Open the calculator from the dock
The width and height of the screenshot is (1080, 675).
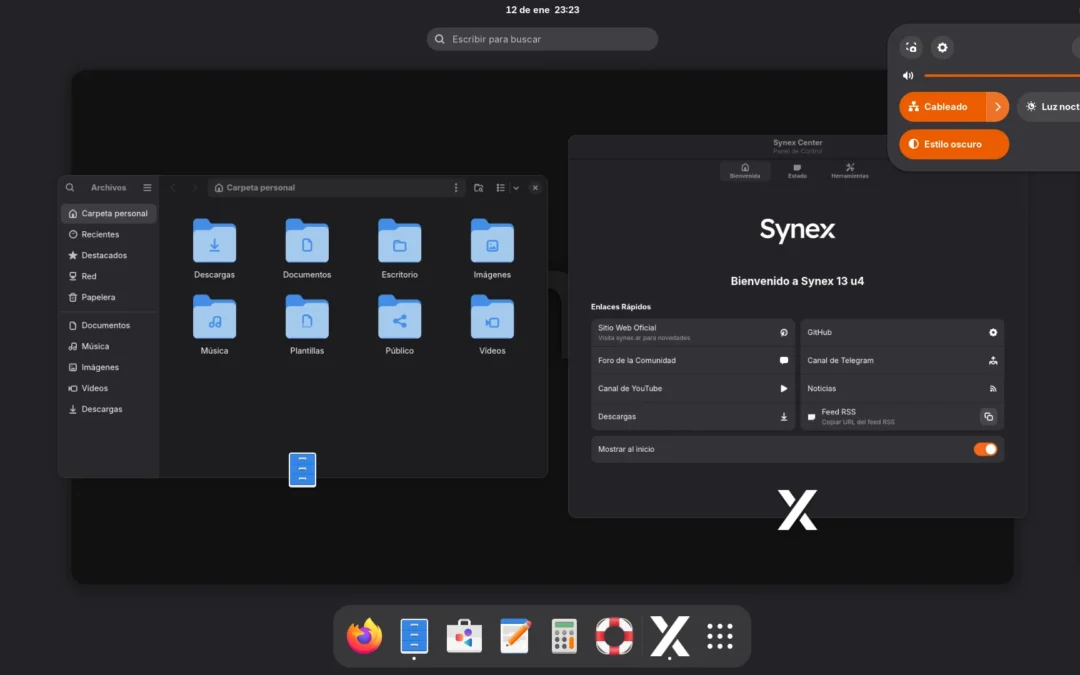[564, 636]
